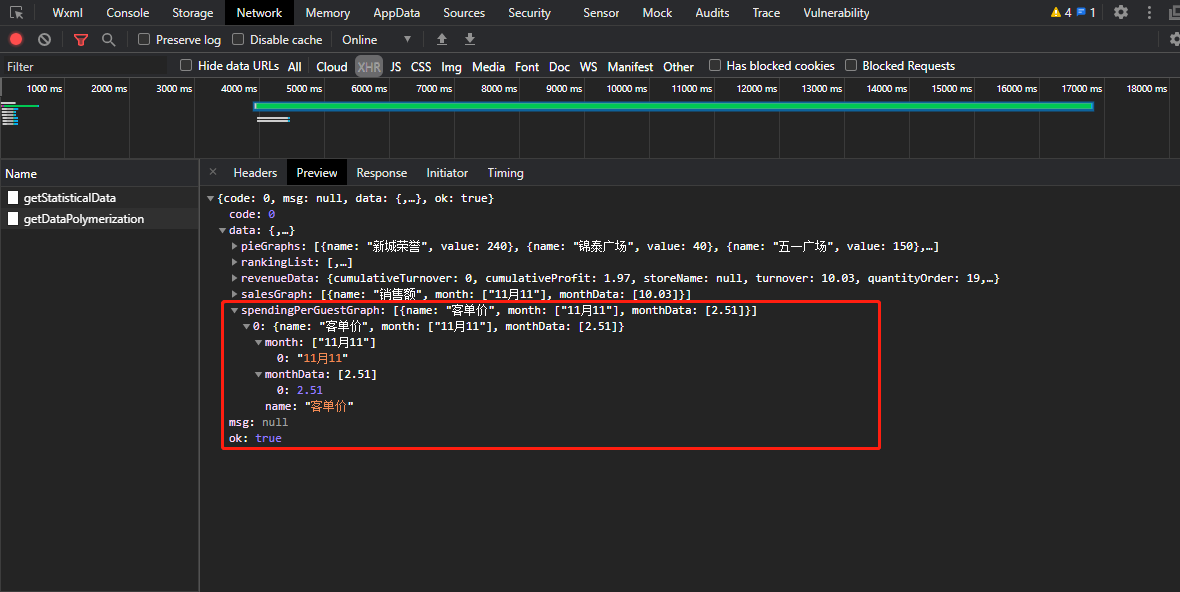This screenshot has height=592, width=1180.
Task: Open network settings gear at right edge
Action: click(1174, 39)
